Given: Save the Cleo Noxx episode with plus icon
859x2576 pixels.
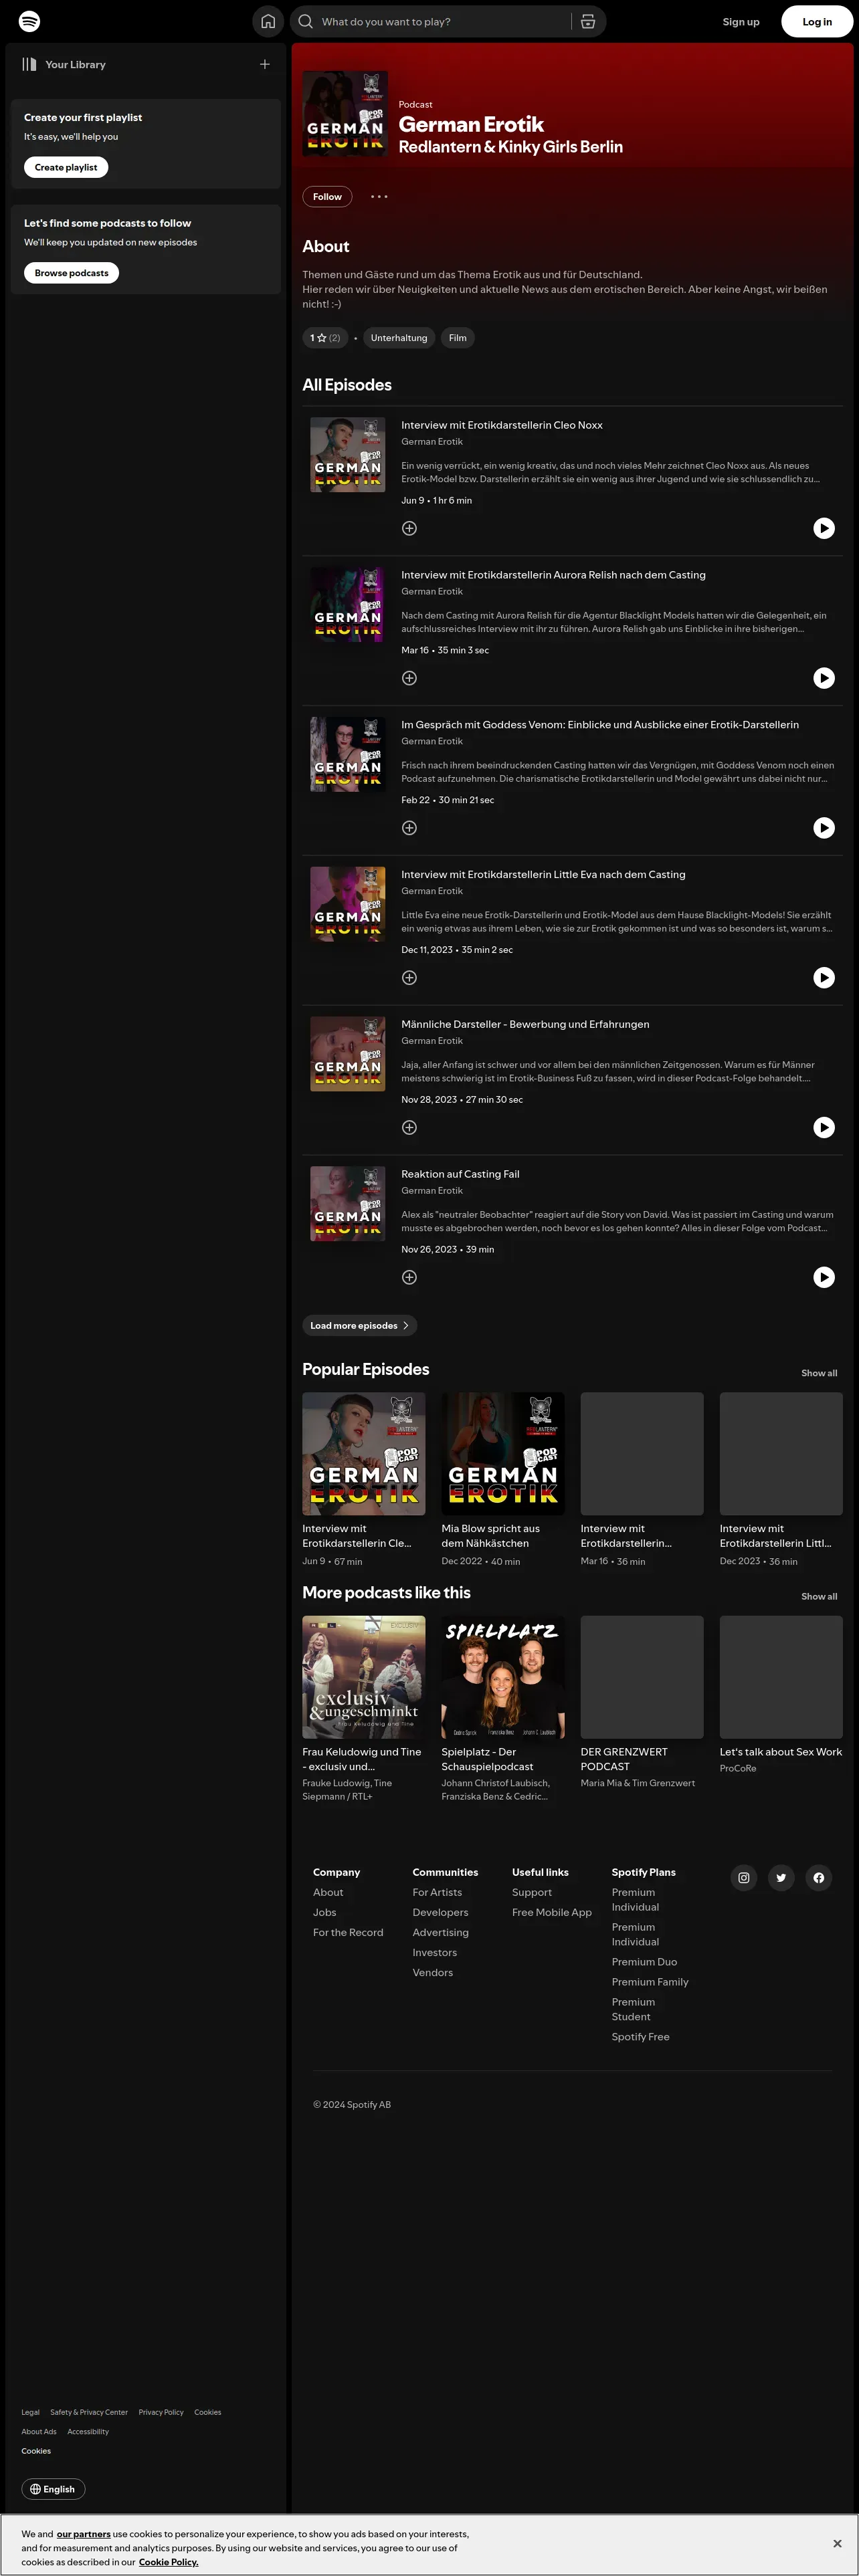Looking at the screenshot, I should [409, 528].
